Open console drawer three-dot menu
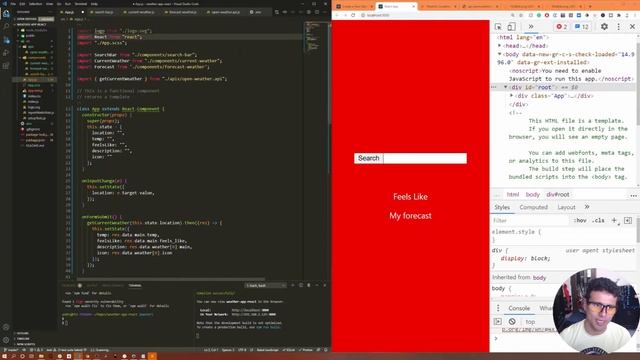Viewport: 640px width, 360px height. tap(498, 308)
